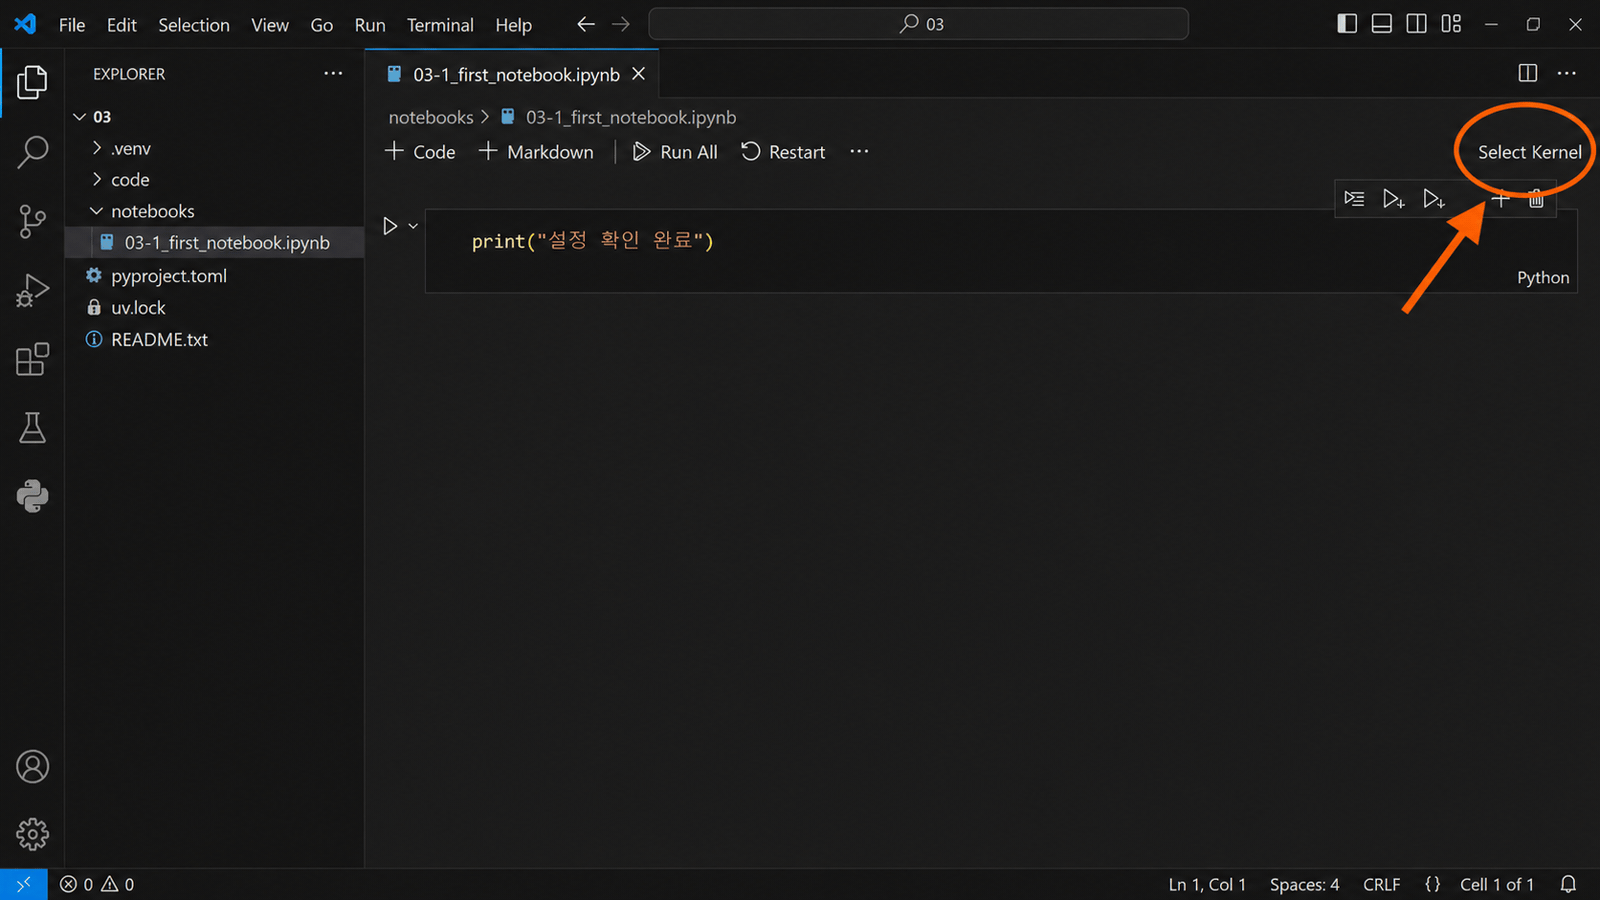Image resolution: width=1600 pixels, height=900 pixels.
Task: Open run cell options dropdown arrow
Action: click(413, 226)
